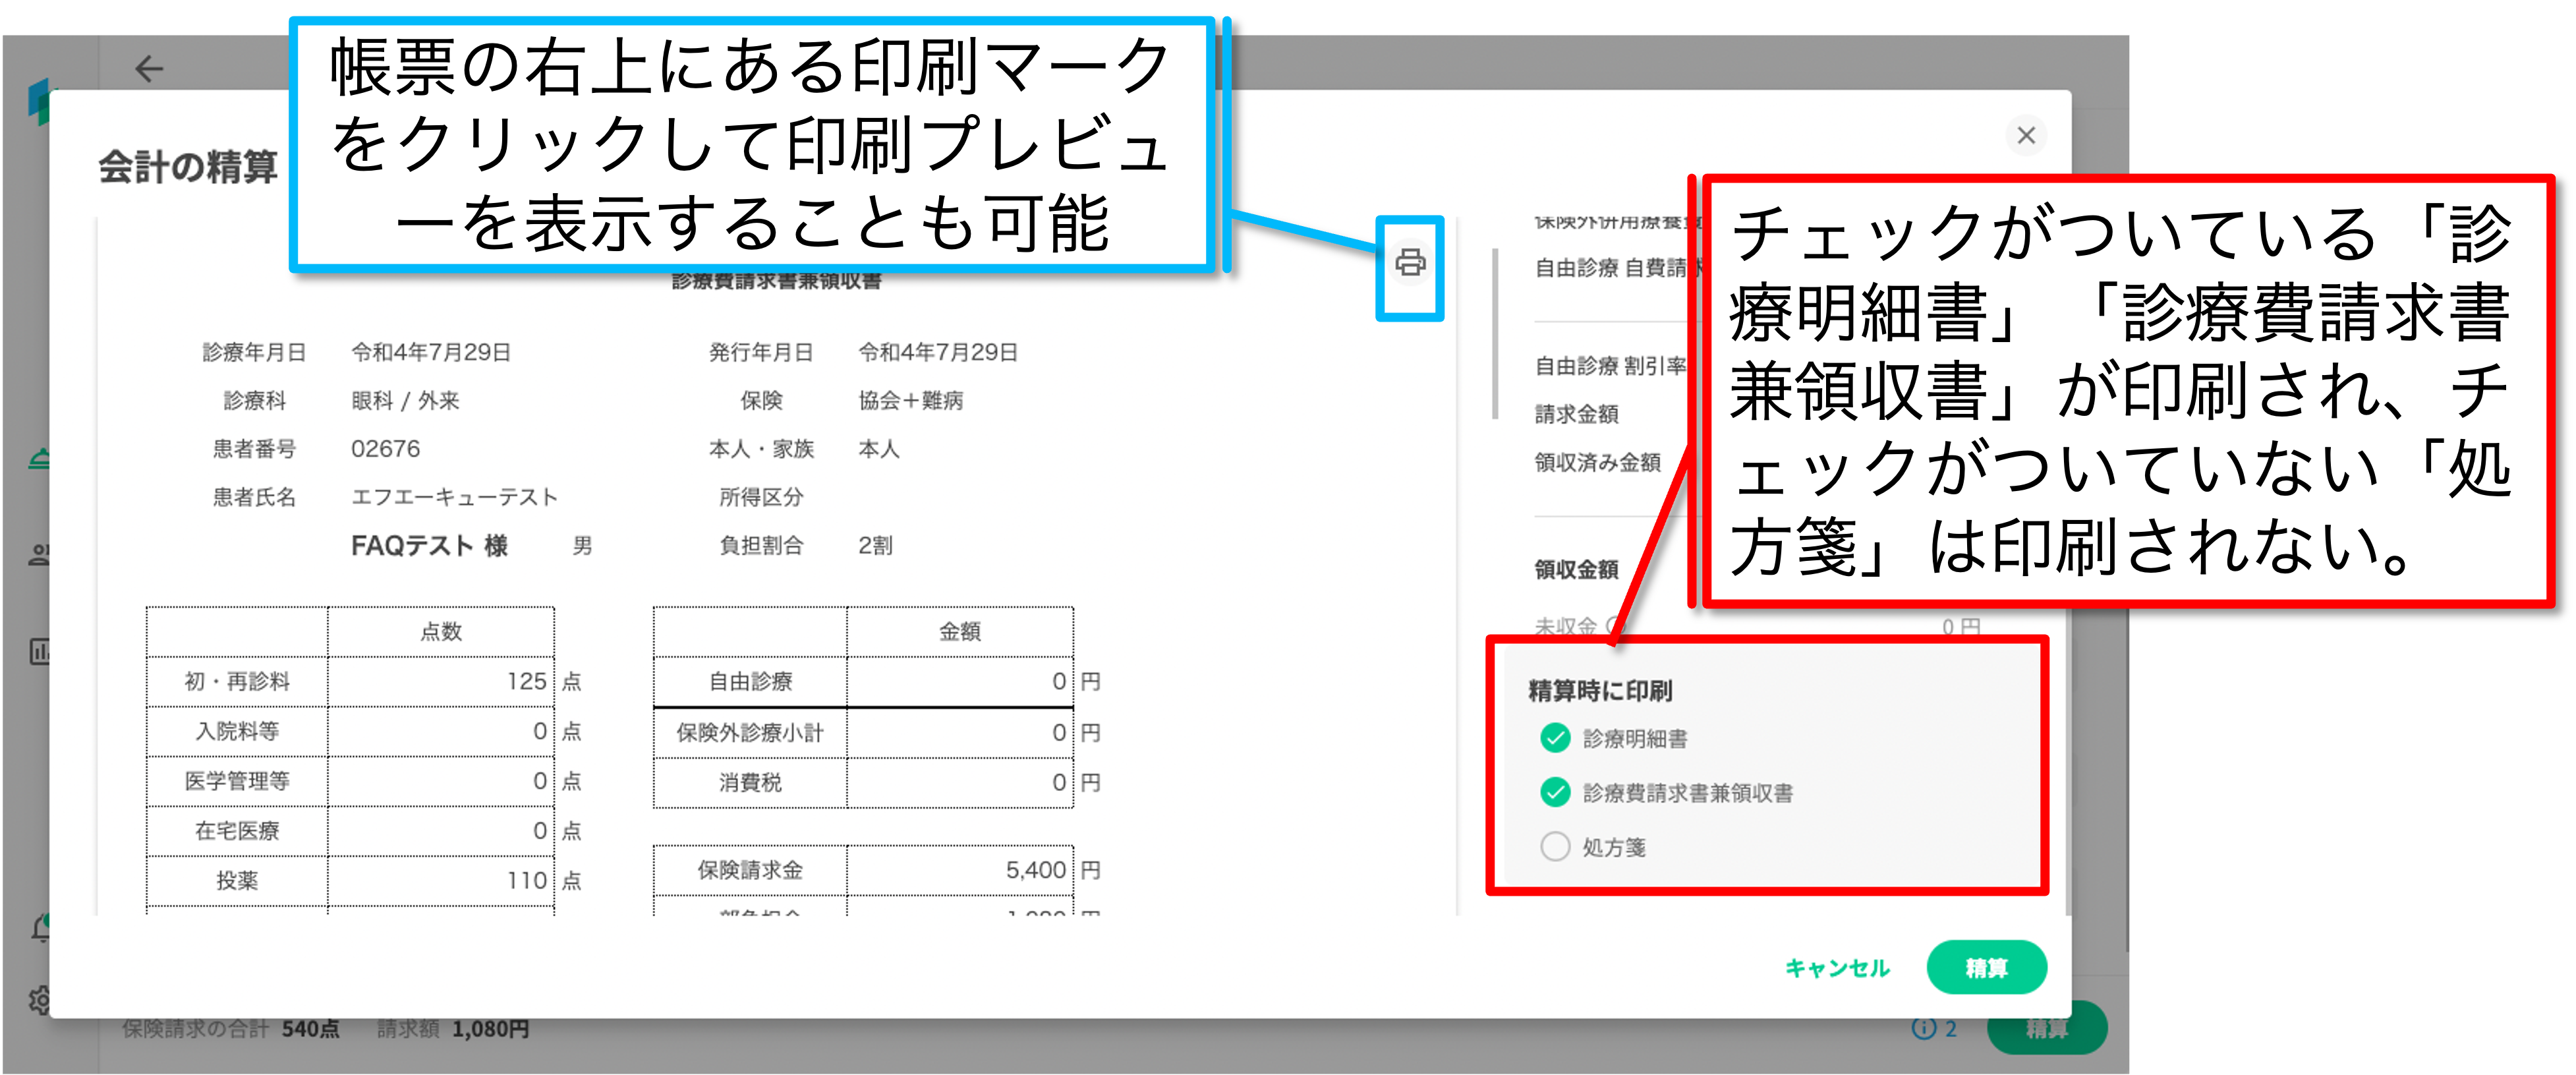Close the 会計の精算 dialog with X
The height and width of the screenshot is (1075, 2576).
click(x=2026, y=135)
